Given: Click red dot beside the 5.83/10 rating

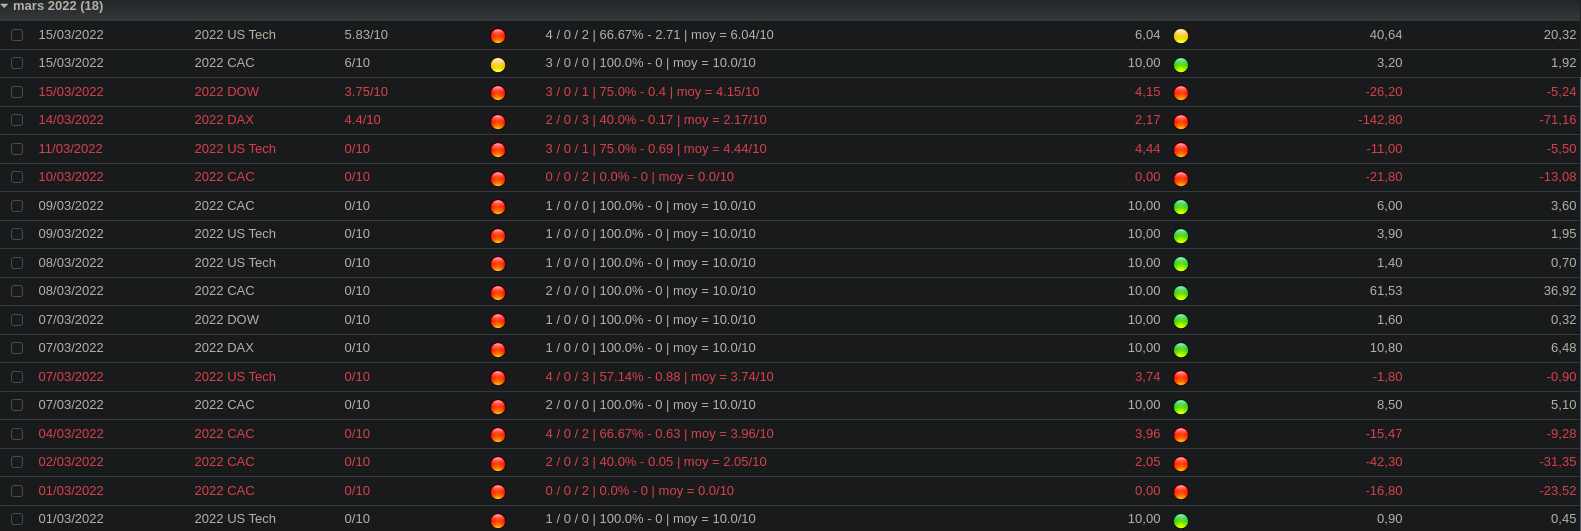Looking at the screenshot, I should click(498, 36).
